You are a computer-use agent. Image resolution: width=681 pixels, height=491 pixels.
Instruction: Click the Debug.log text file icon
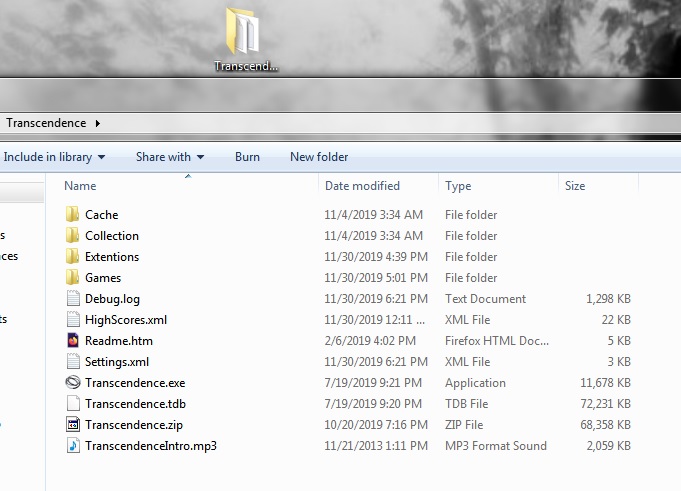73,299
